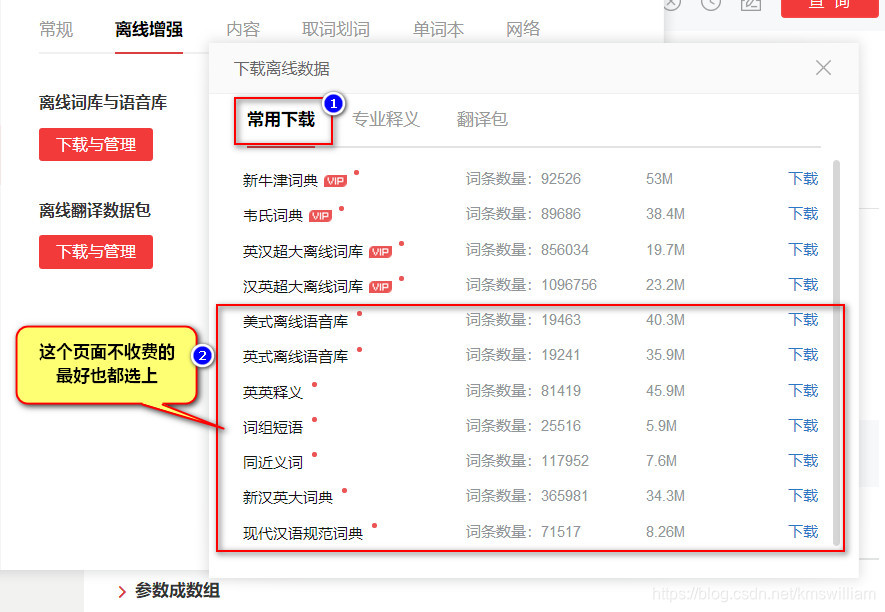Screen dimensions: 885x612
Task: Download 韦氏词典
Action: (803, 214)
